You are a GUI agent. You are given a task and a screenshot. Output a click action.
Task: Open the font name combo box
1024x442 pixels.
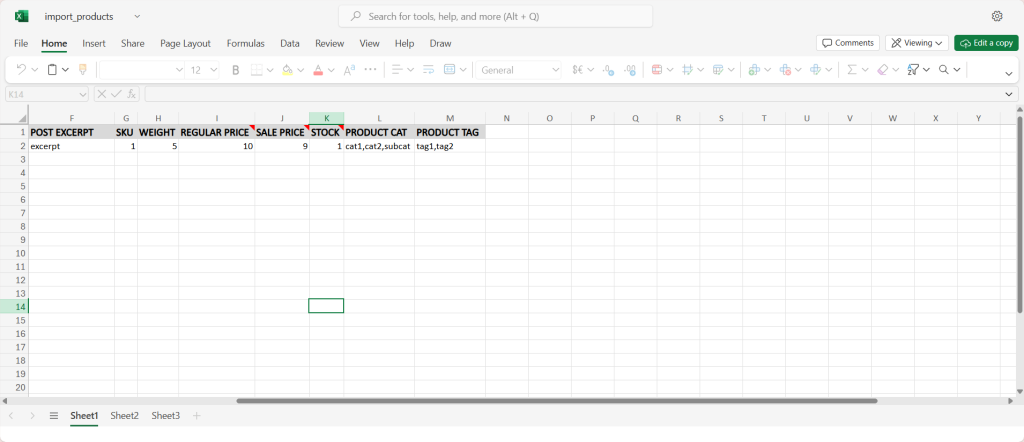(142, 70)
